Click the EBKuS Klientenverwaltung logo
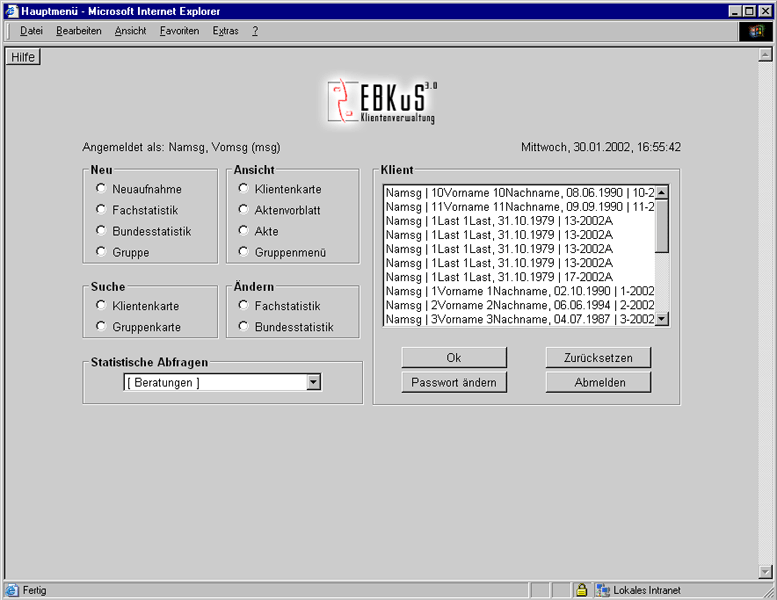The image size is (777, 600). point(382,102)
